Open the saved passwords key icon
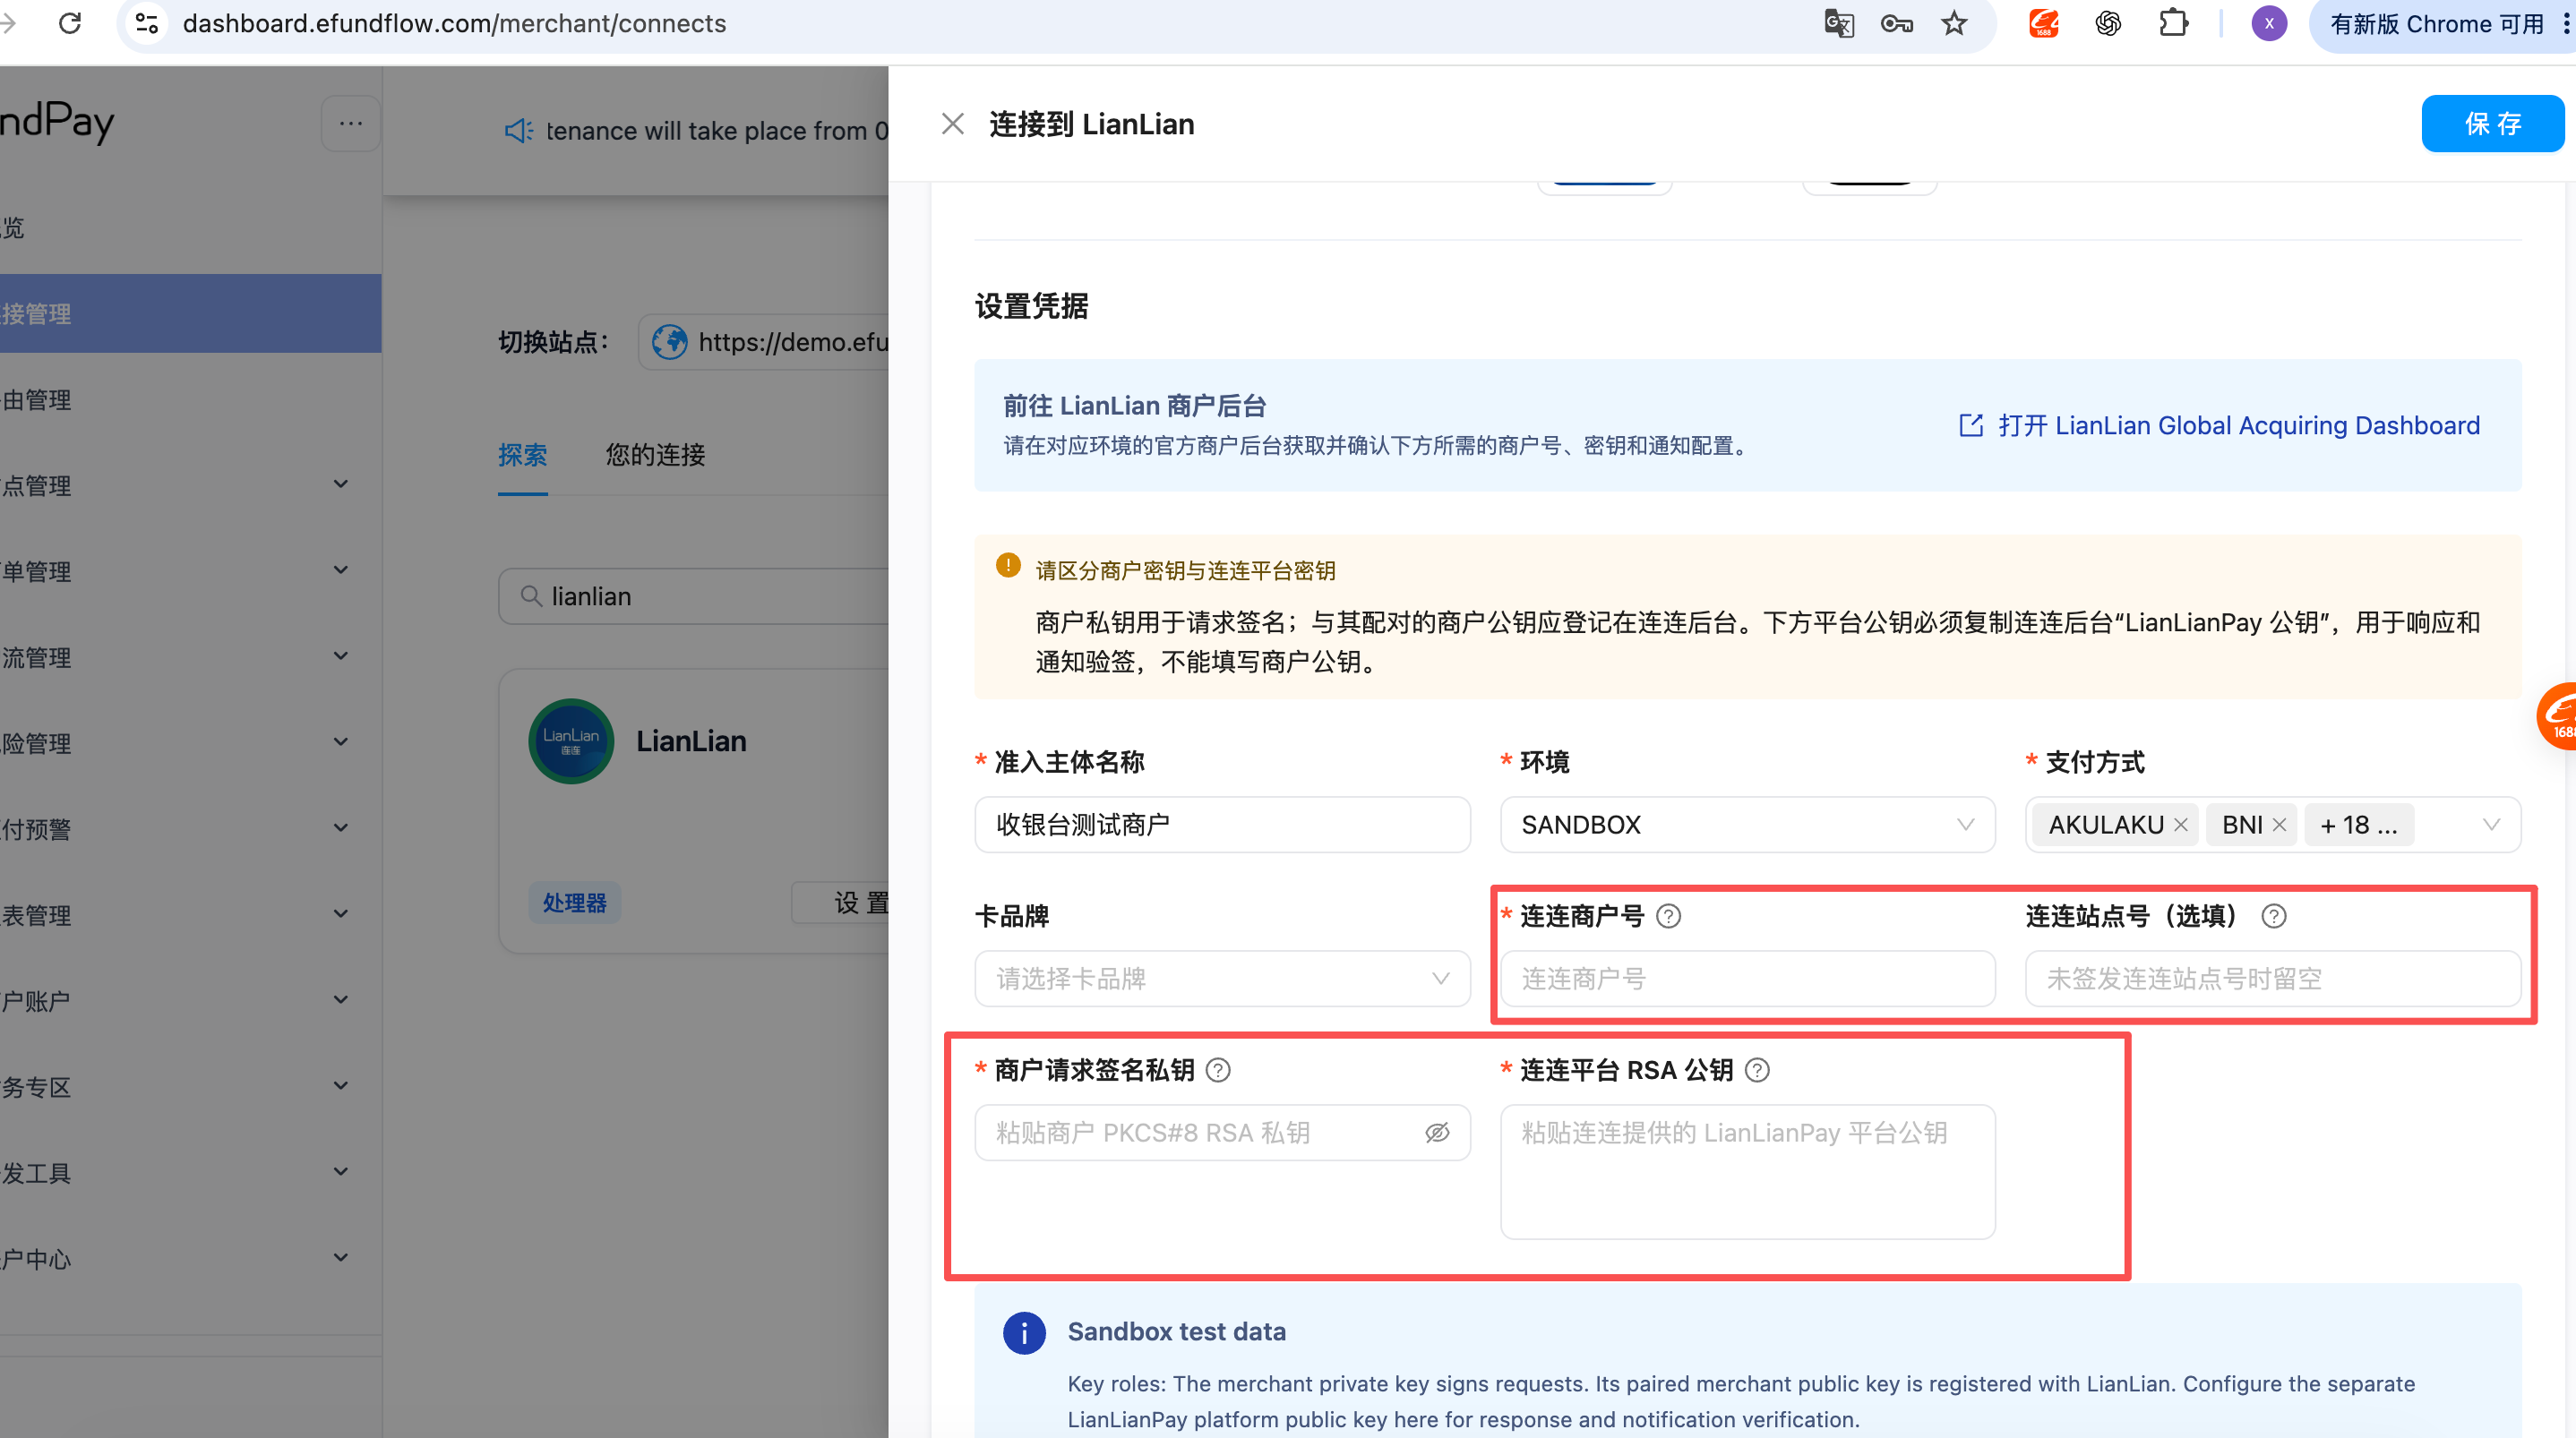This screenshot has height=1438, width=2576. [1896, 23]
